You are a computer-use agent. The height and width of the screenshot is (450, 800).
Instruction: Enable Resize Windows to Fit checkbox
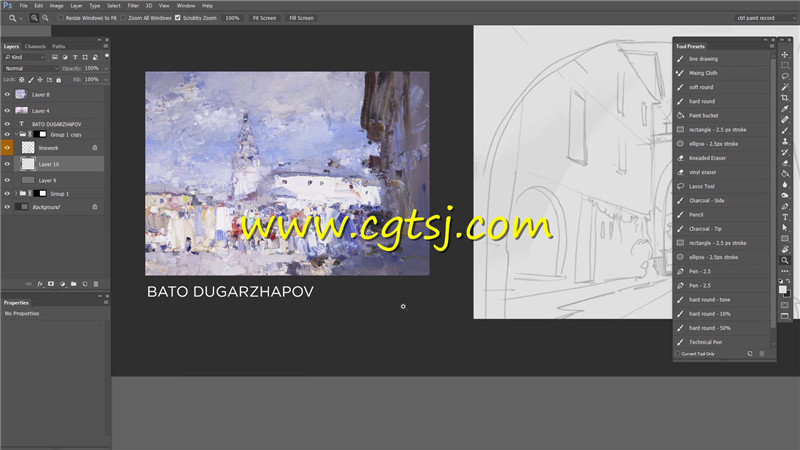point(60,18)
